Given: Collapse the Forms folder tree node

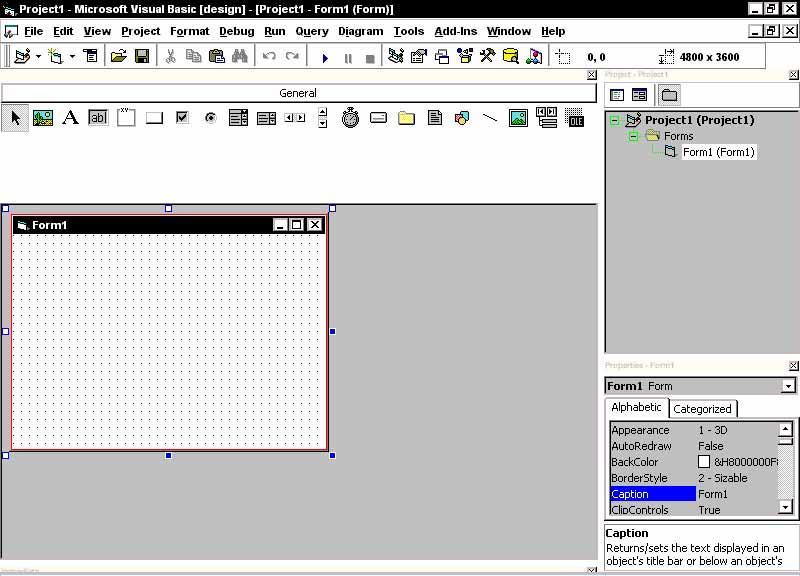Looking at the screenshot, I should 633,136.
